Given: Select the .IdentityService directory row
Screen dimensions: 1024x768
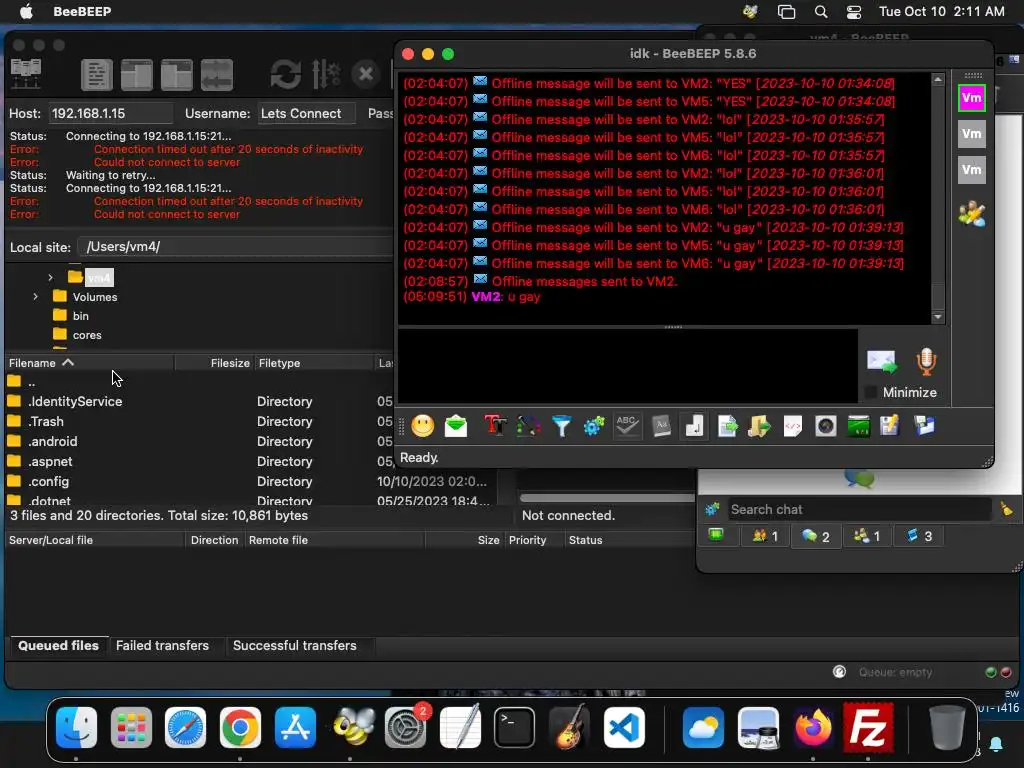Looking at the screenshot, I should coord(199,402).
